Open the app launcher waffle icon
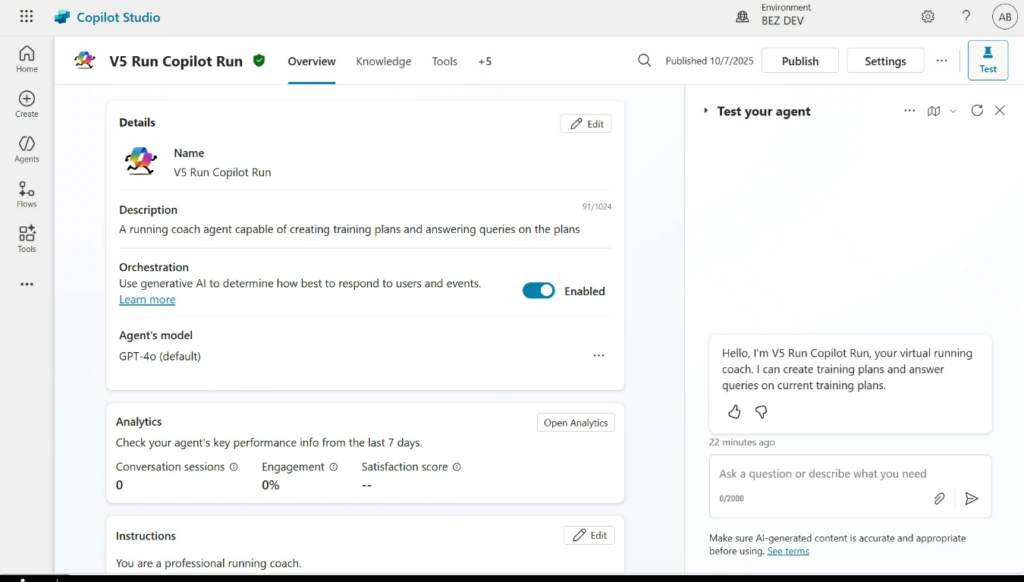This screenshot has height=582, width=1024. pos(27,17)
